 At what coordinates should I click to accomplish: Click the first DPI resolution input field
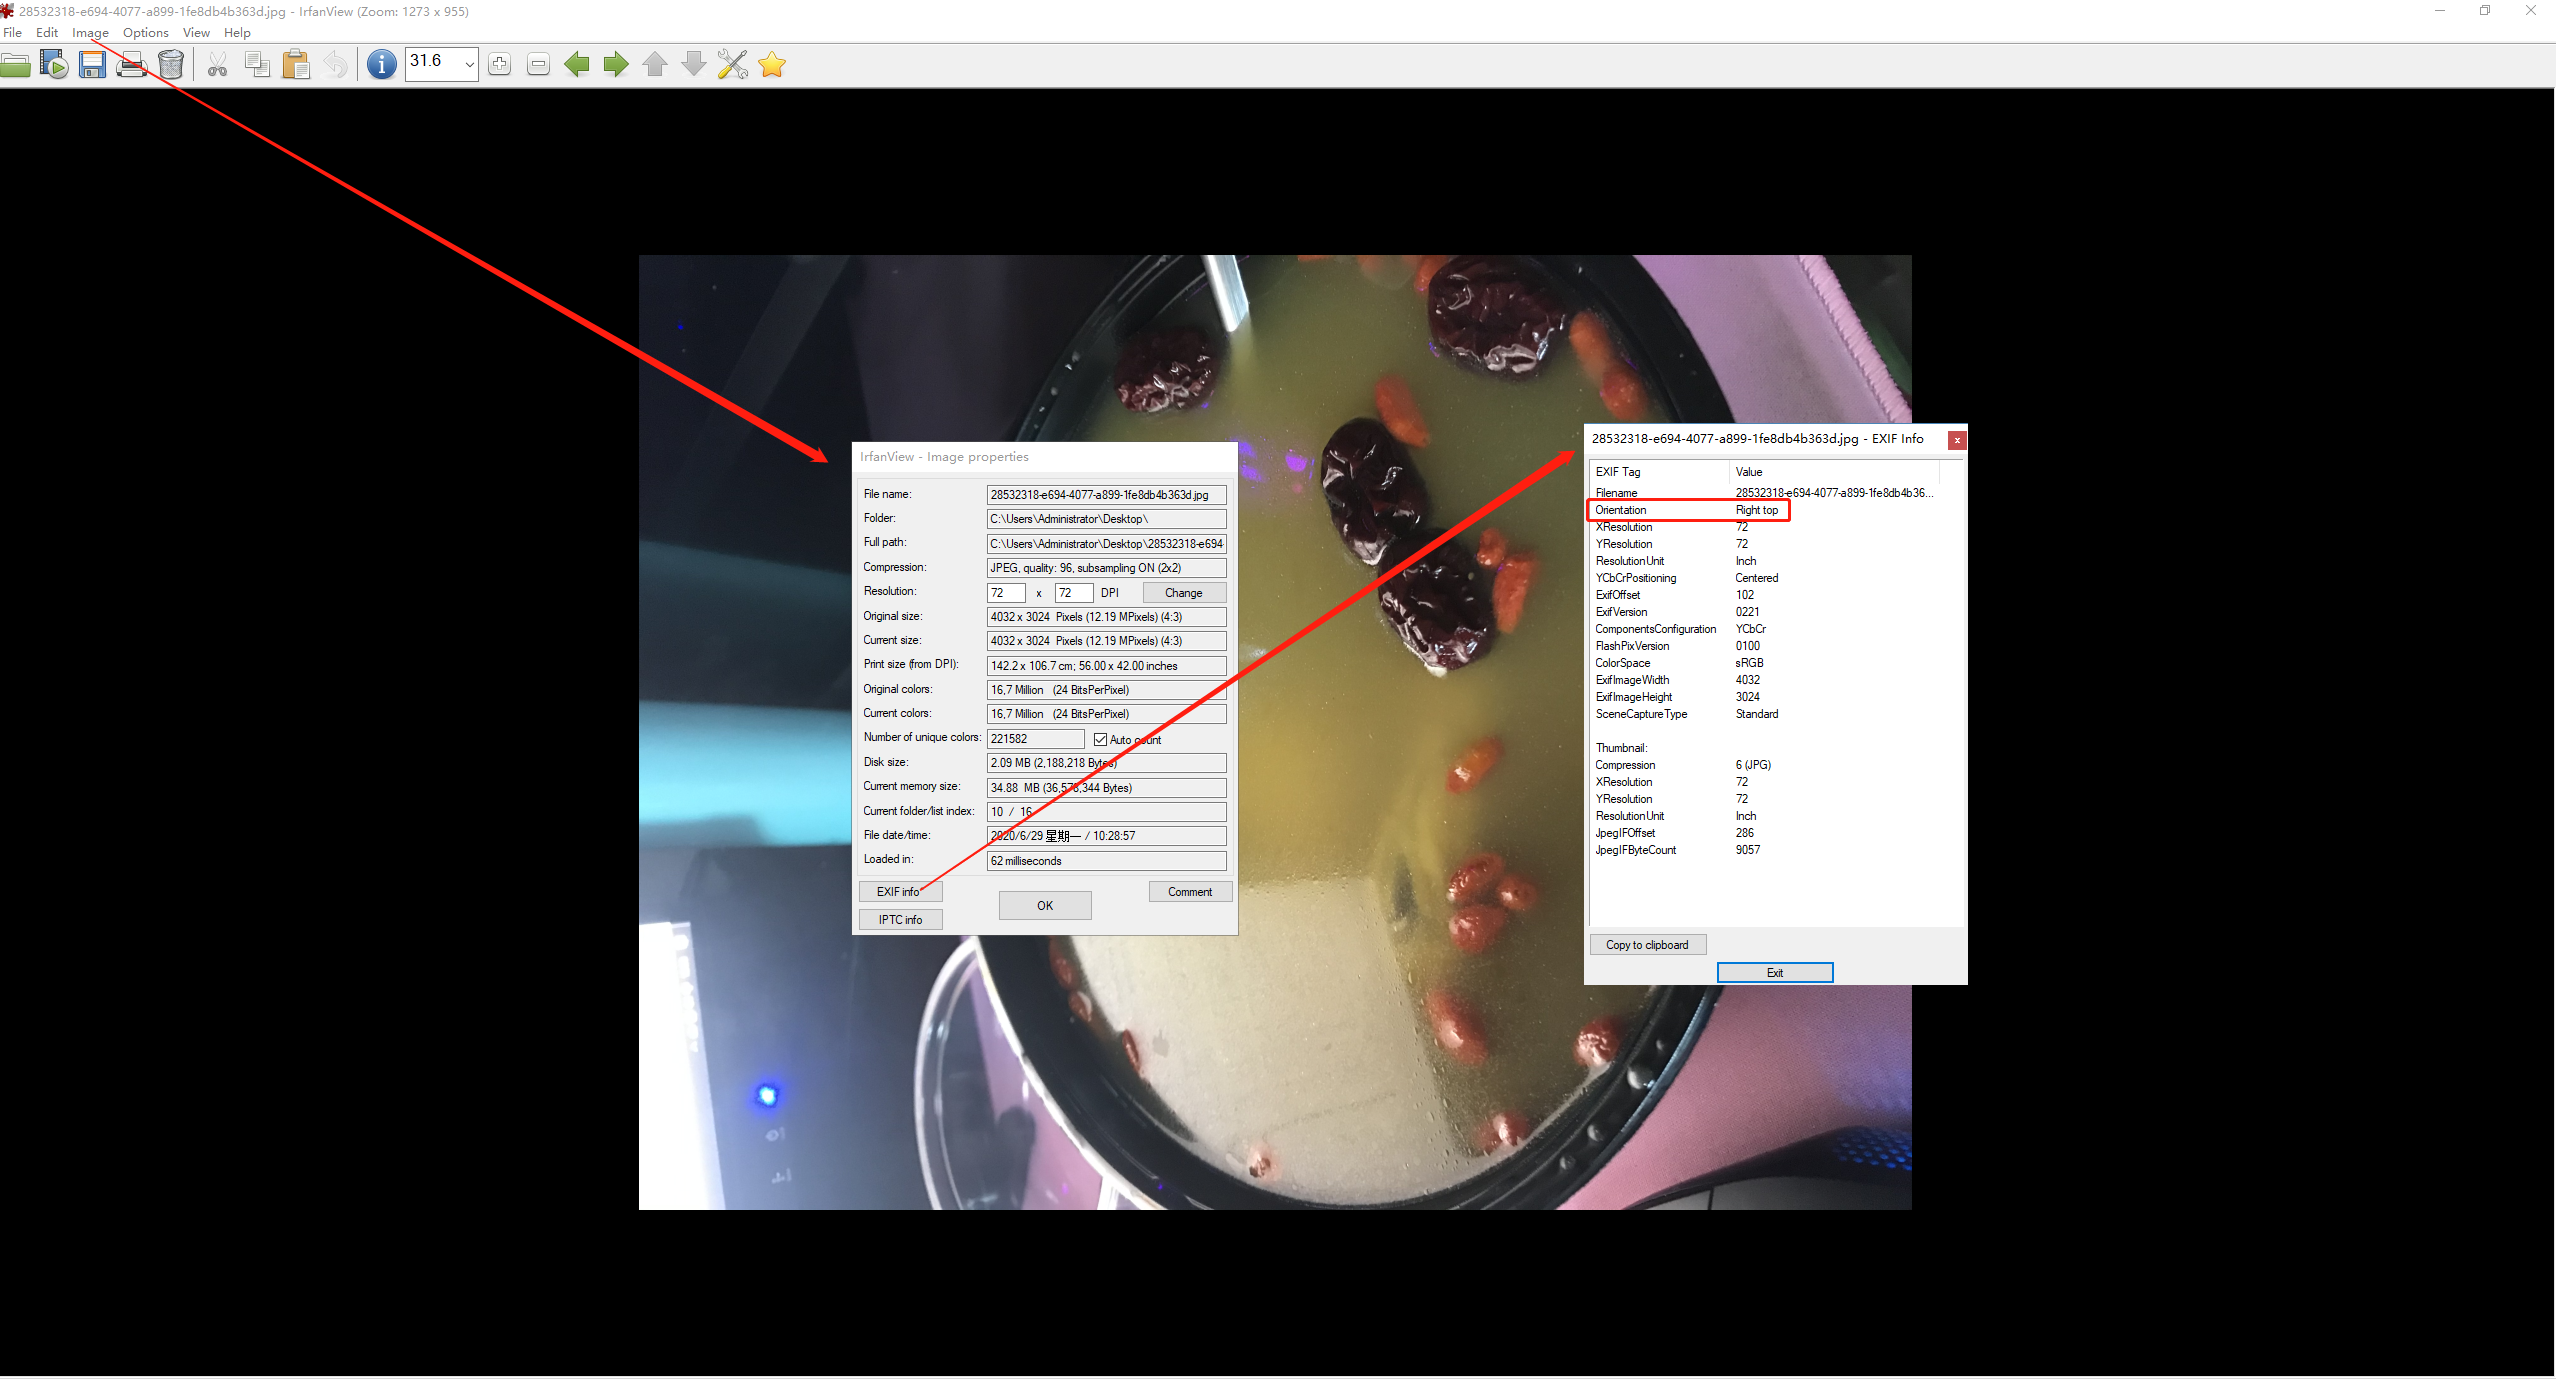(x=1005, y=593)
